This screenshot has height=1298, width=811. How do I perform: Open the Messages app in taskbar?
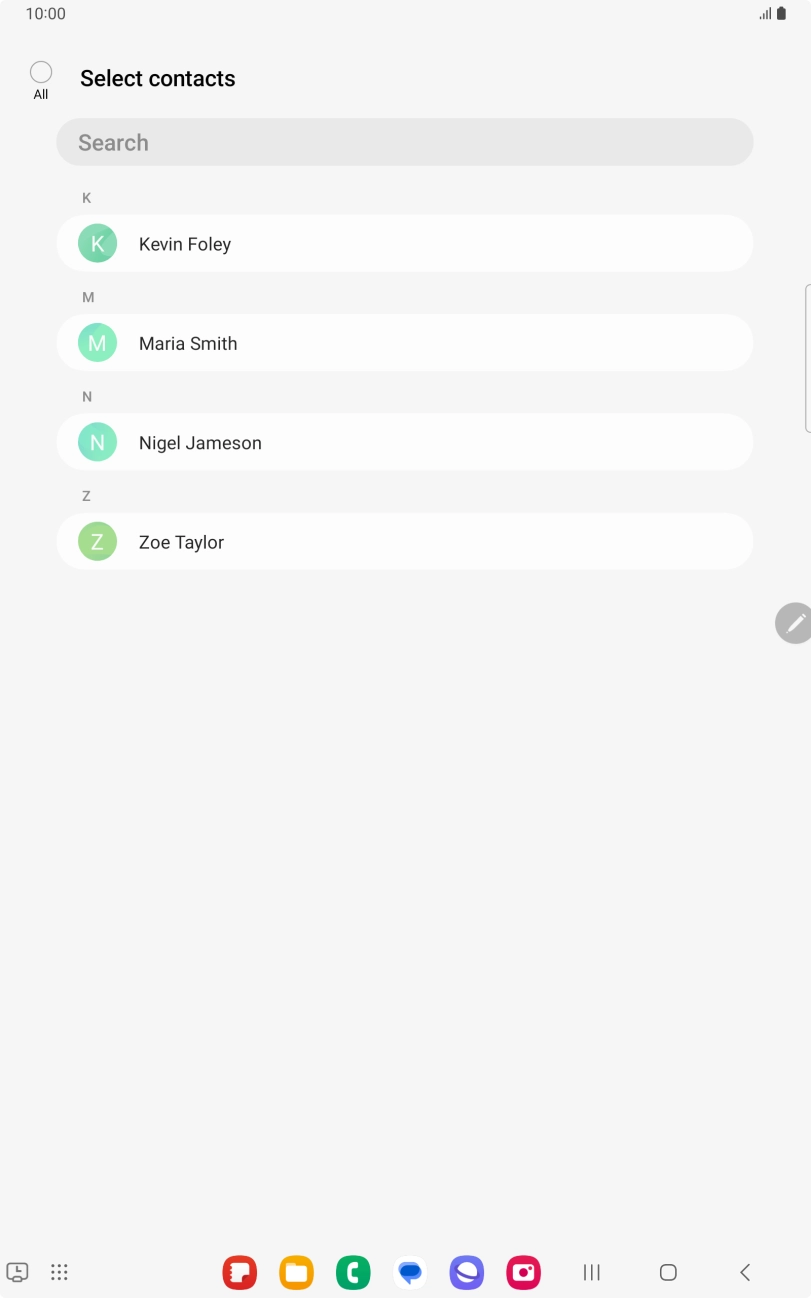click(x=410, y=1272)
